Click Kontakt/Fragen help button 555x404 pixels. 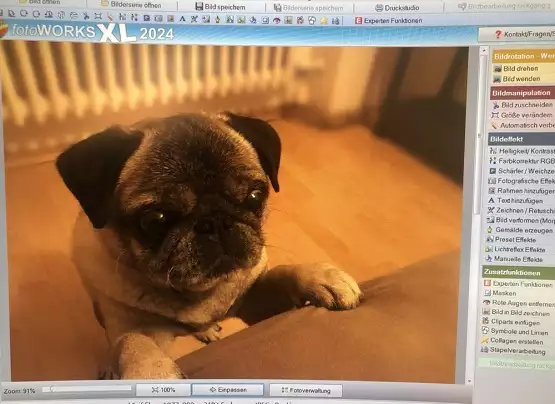click(519, 34)
